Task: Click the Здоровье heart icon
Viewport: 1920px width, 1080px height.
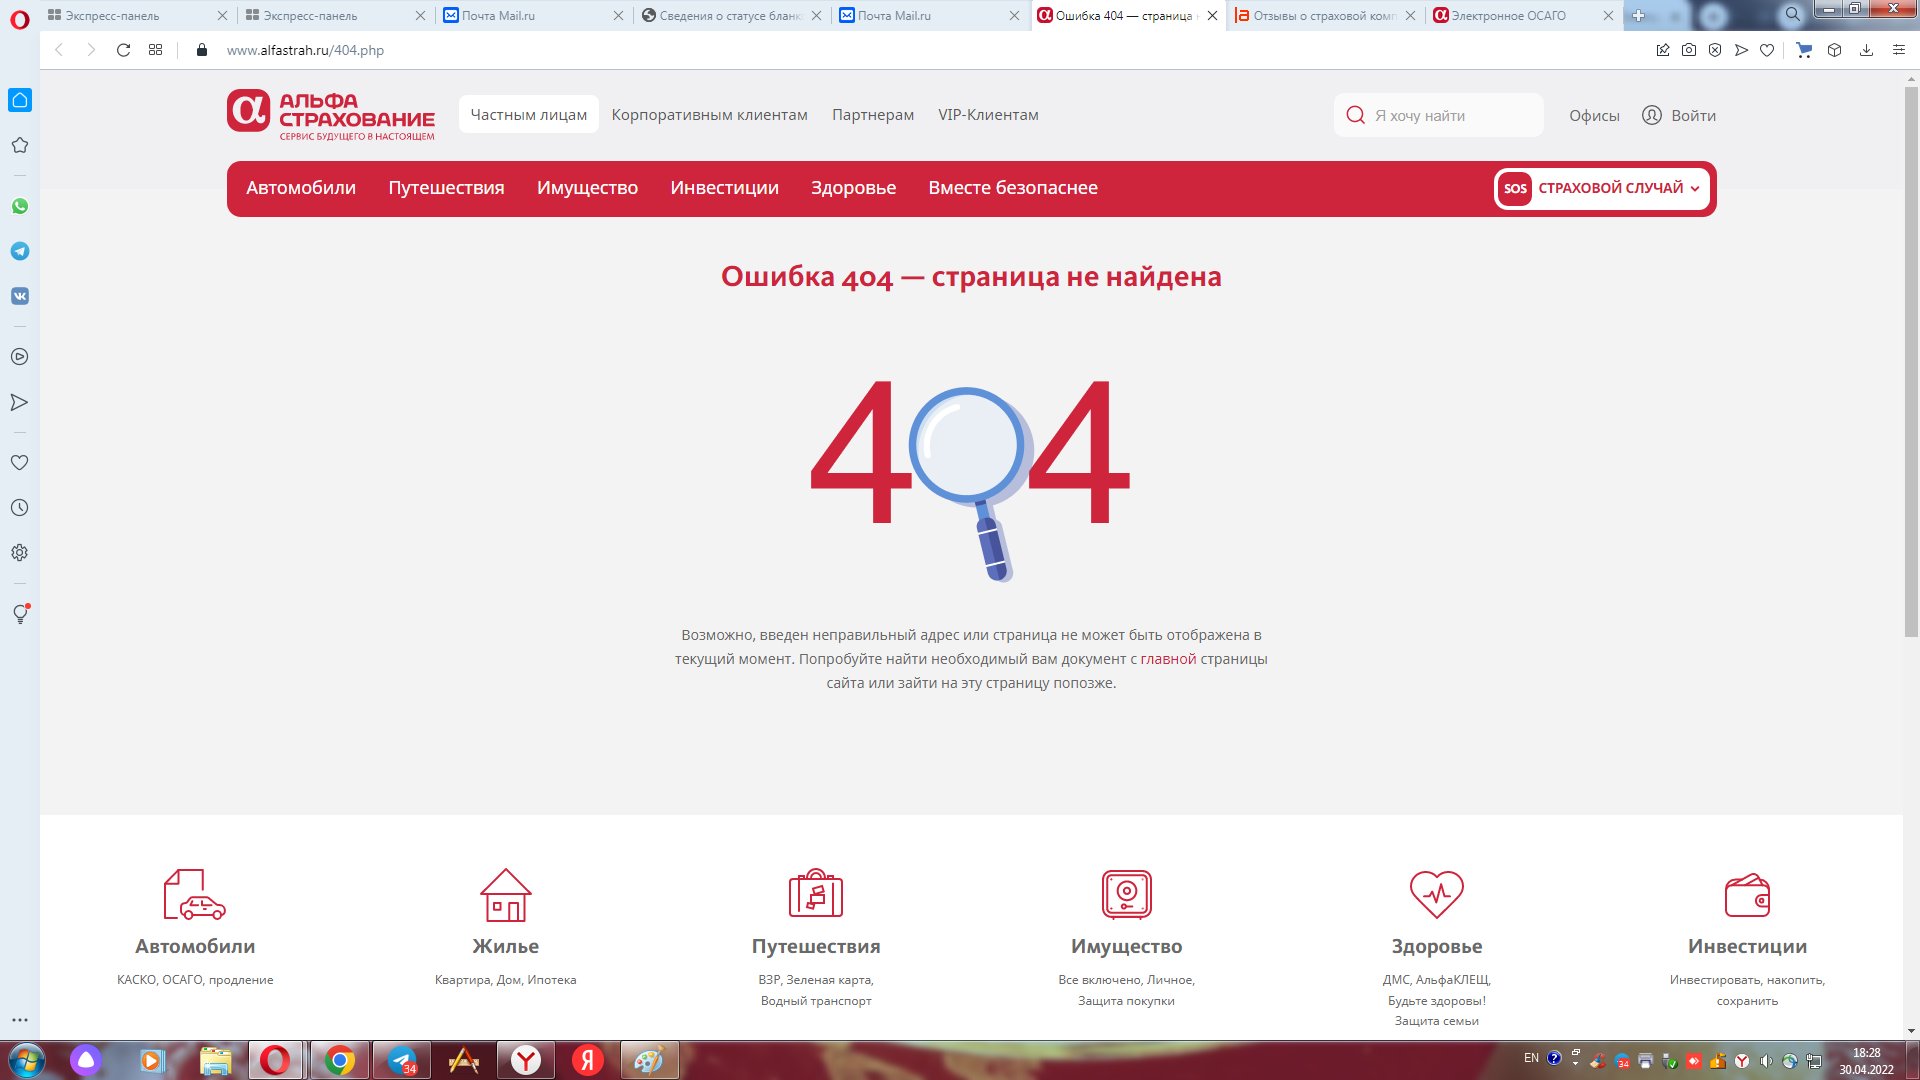Action: [x=1436, y=894]
